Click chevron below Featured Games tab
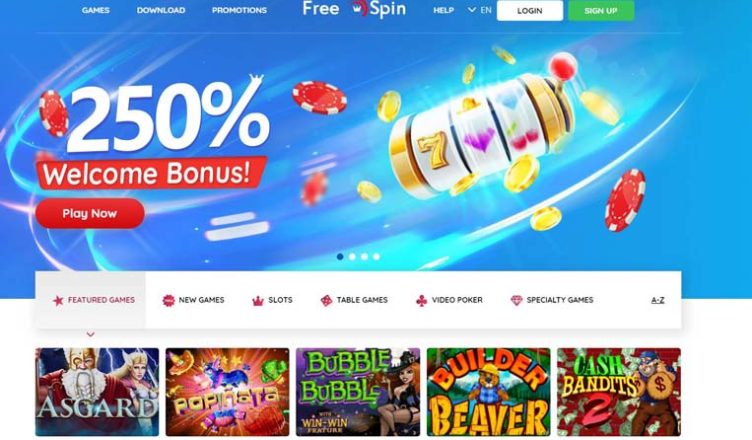 (90, 334)
